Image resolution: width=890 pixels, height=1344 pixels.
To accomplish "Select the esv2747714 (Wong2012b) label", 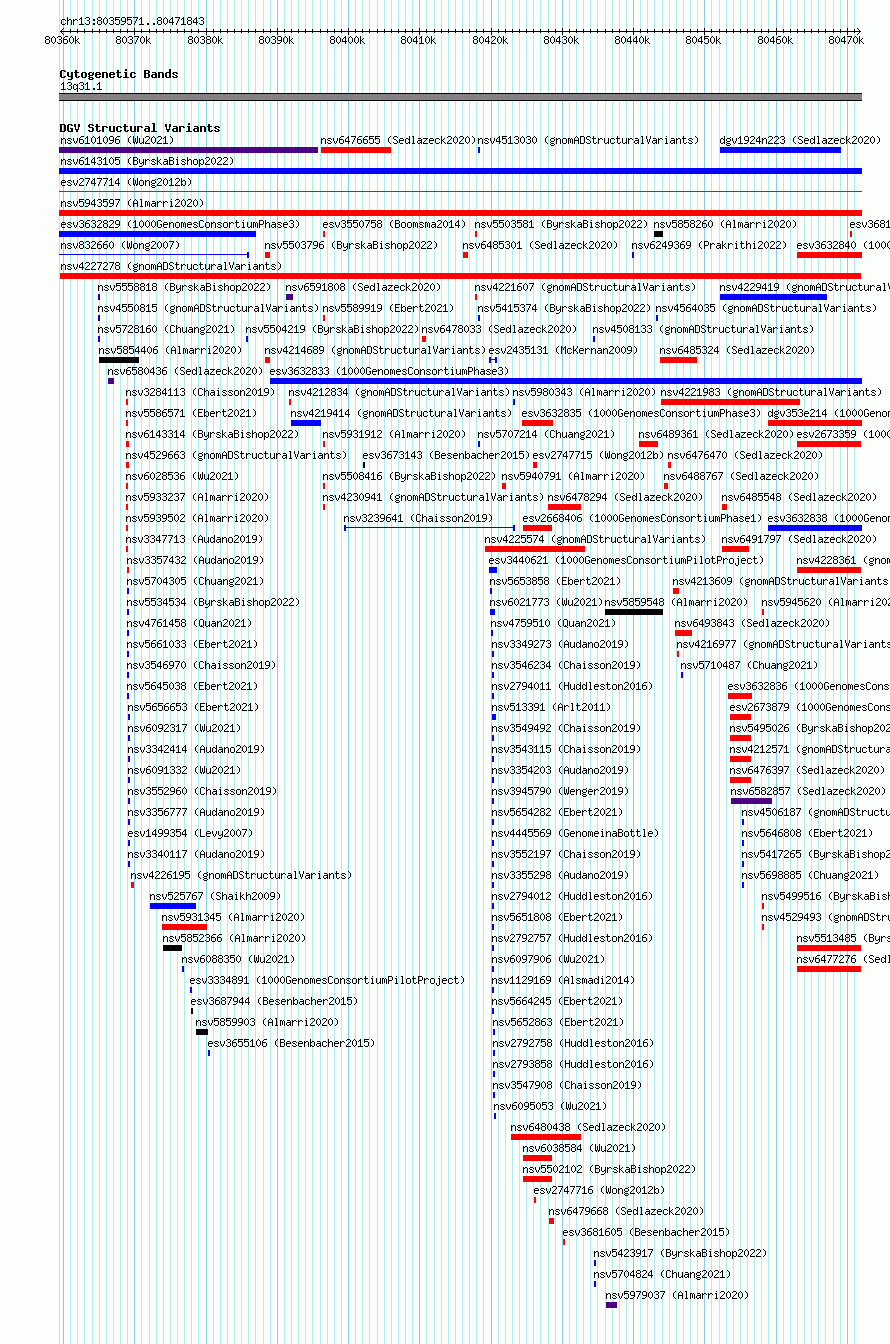I will click(x=126, y=182).
